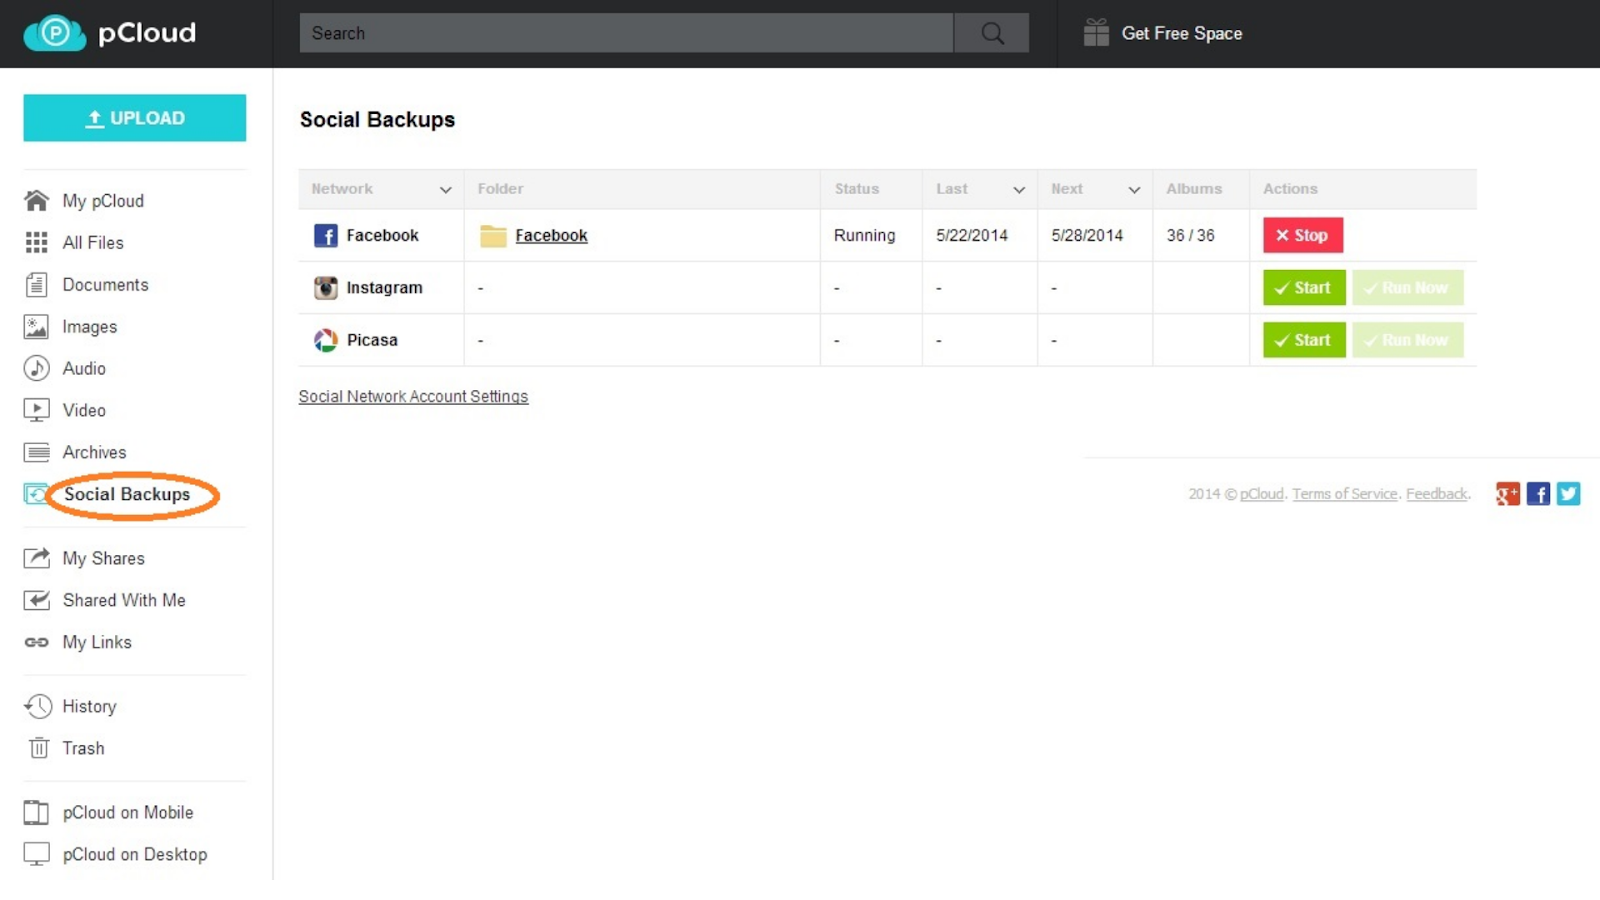Open pCloud on Desktop entry
Screen dimensions: 1600x900
[135, 854]
